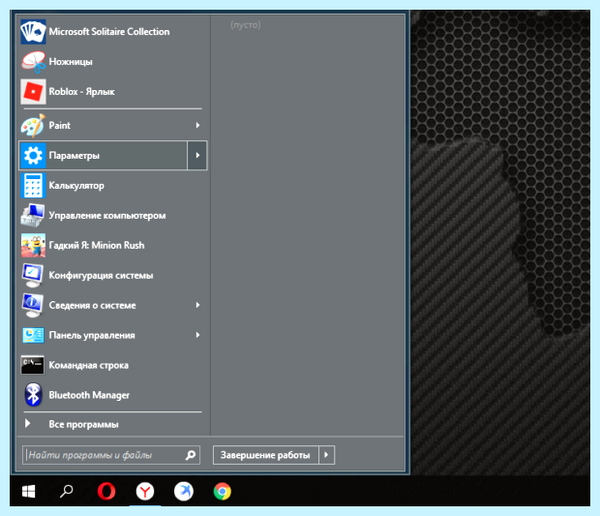Expand the Панель управления submenu arrow
Viewport: 600px width, 516px height.
point(197,335)
